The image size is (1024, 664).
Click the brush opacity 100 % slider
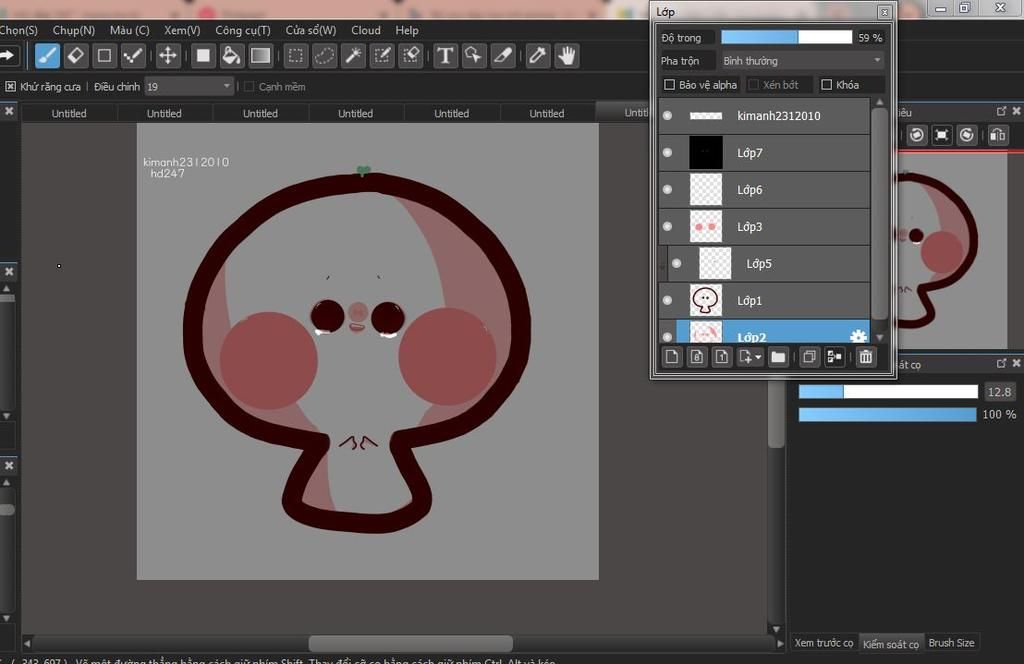[888, 415]
